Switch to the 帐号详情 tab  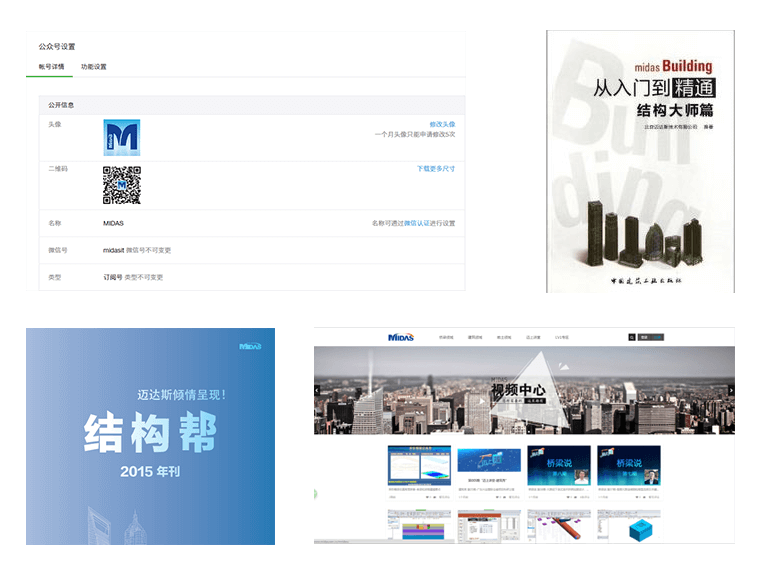(51, 67)
